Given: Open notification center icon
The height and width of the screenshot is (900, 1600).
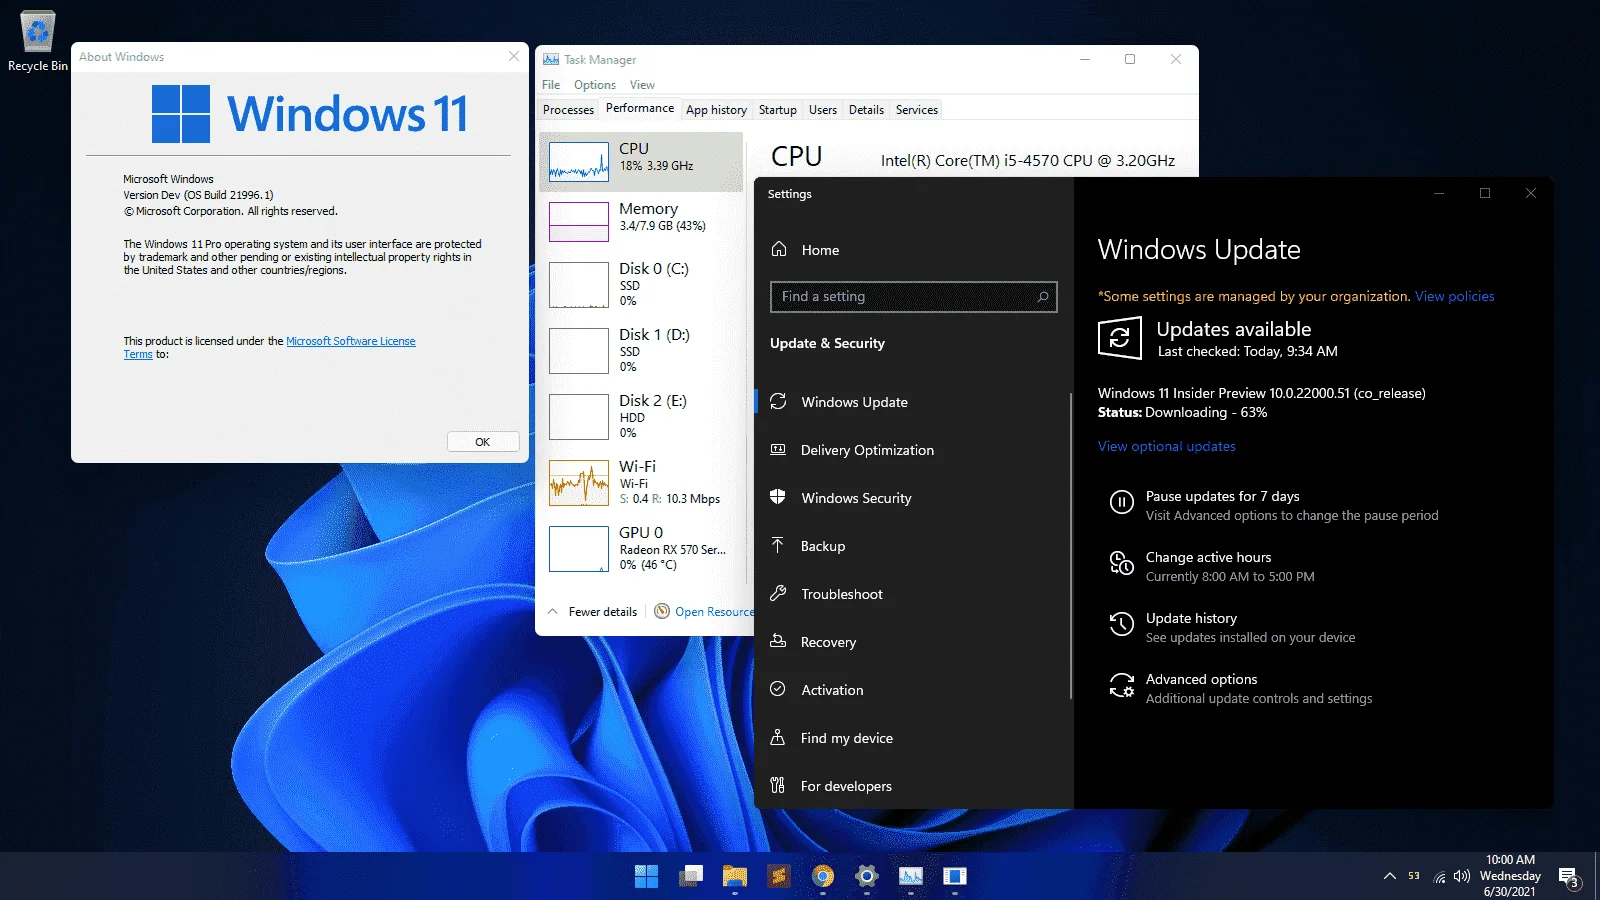Looking at the screenshot, I should point(1569,877).
